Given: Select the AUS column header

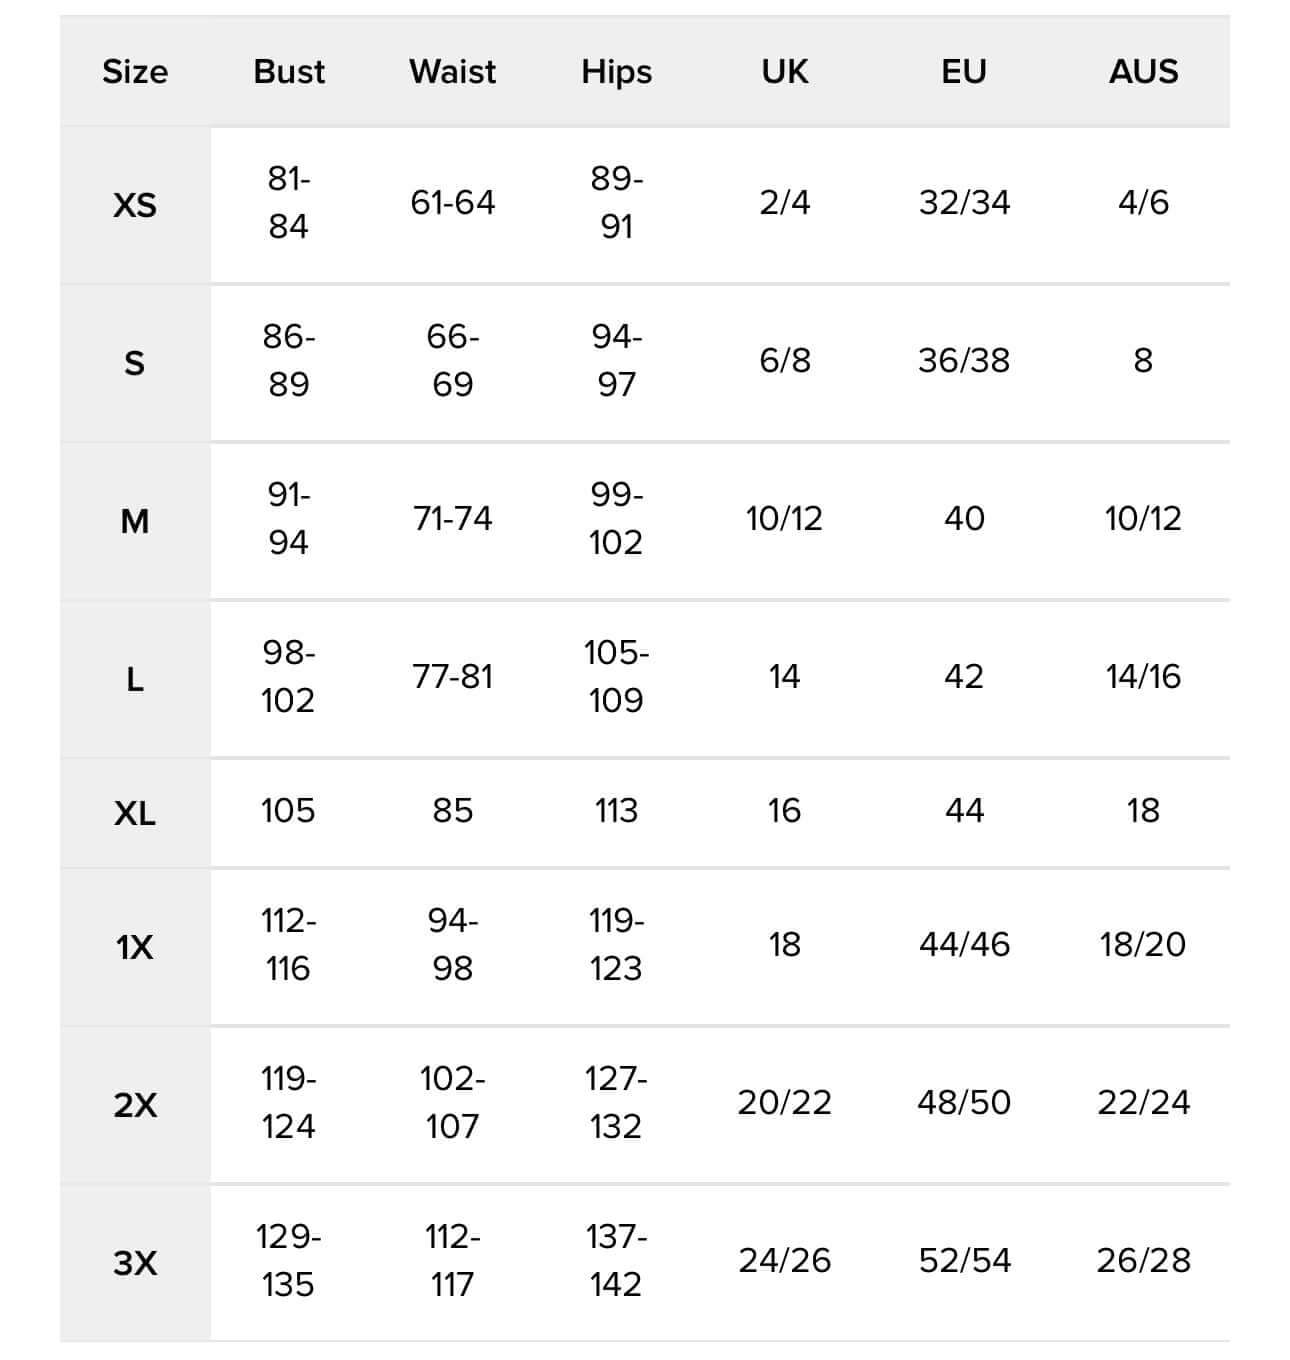Looking at the screenshot, I should coord(1143,72).
